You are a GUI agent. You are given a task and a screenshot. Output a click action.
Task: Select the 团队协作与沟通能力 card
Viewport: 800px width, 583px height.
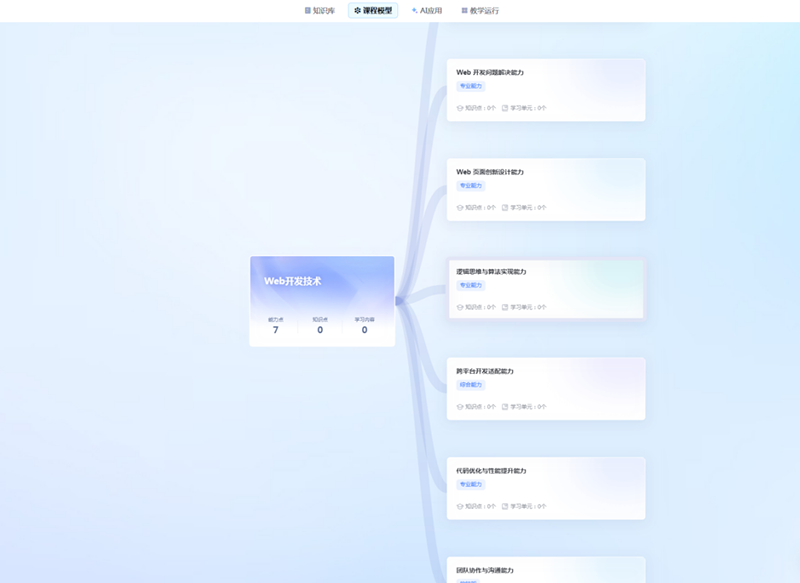[x=545, y=570]
